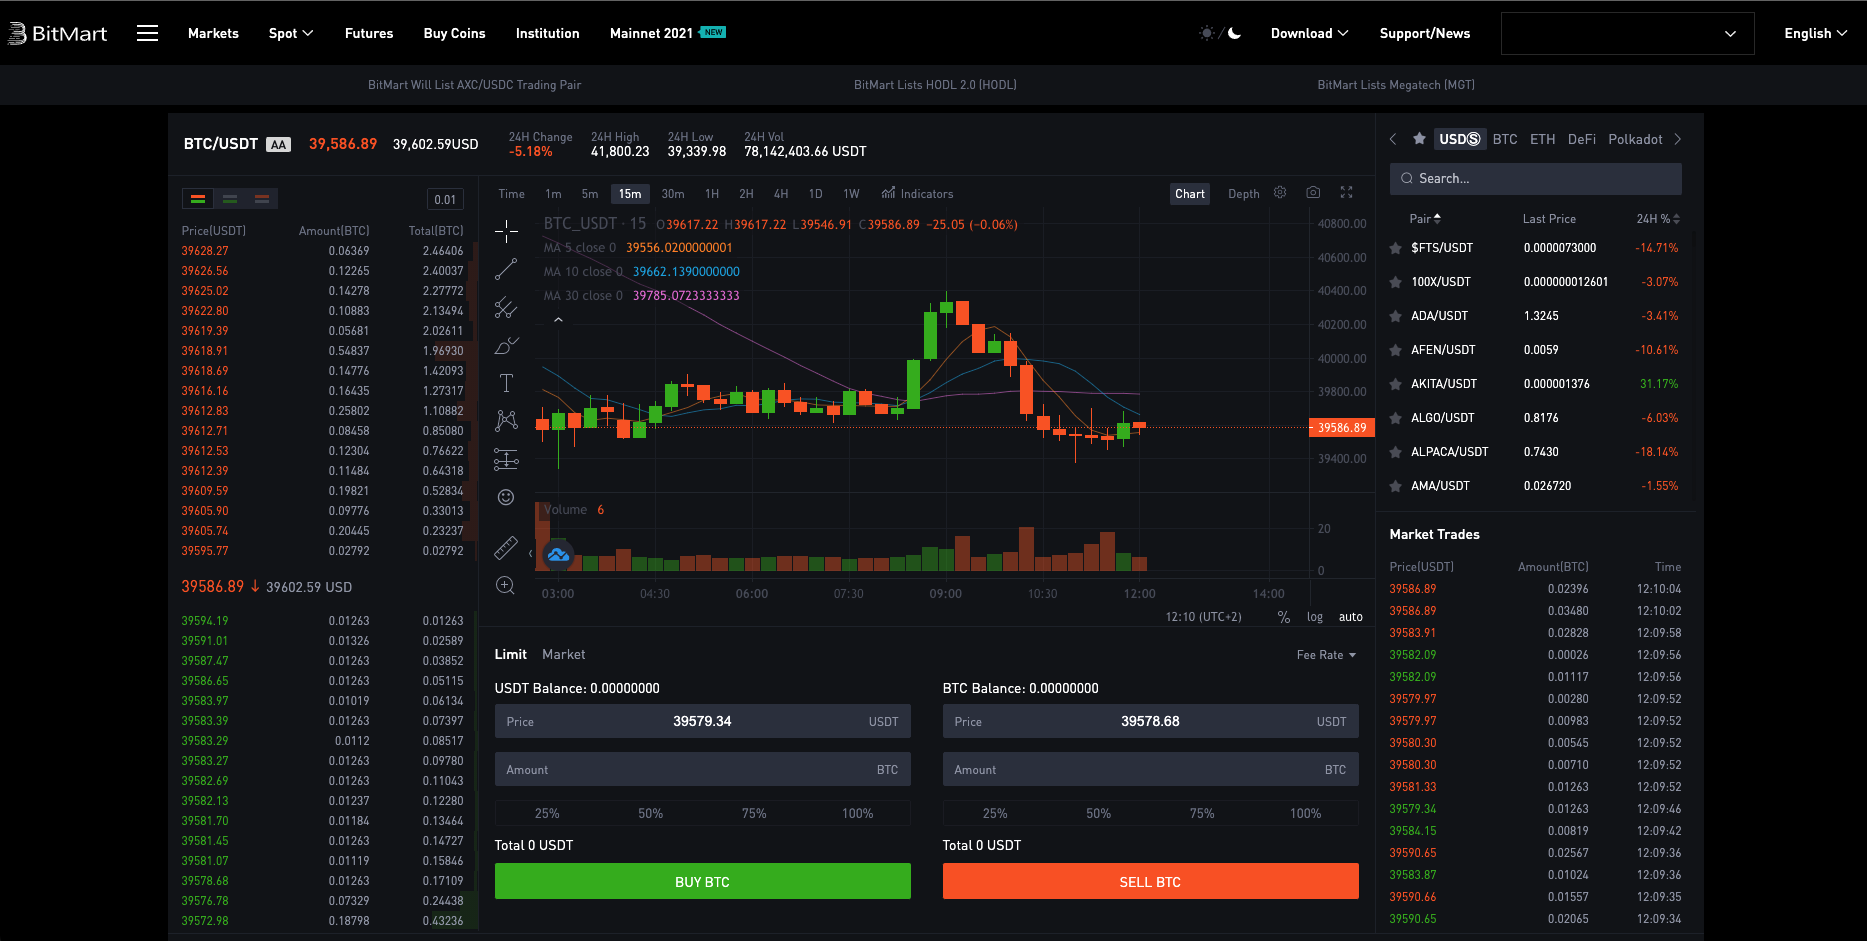This screenshot has width=1867, height=941.
Task: Open the account dropdown box in the header
Action: [x=1628, y=33]
